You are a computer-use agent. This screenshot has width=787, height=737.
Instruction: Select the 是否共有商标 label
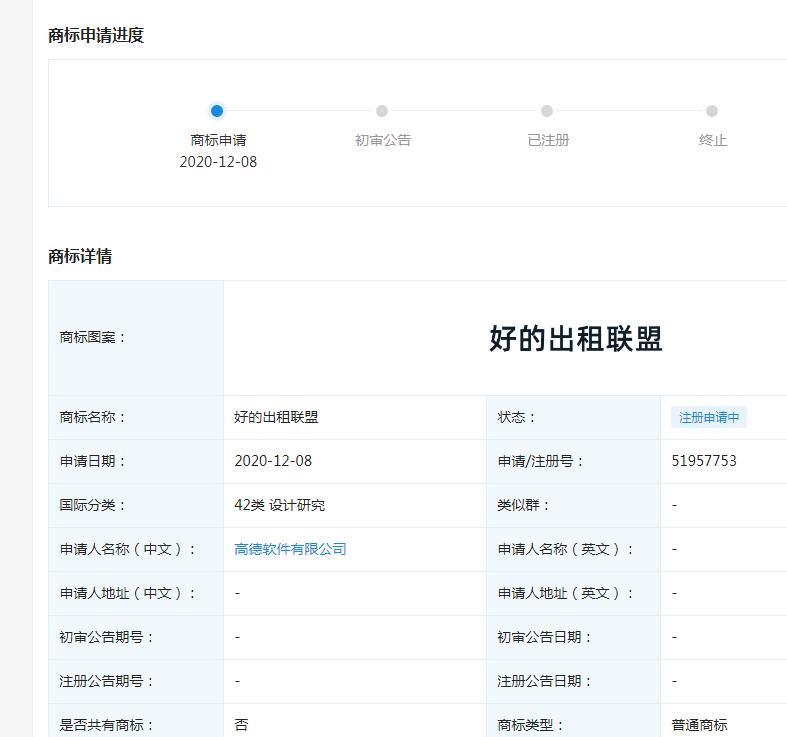coord(106,725)
